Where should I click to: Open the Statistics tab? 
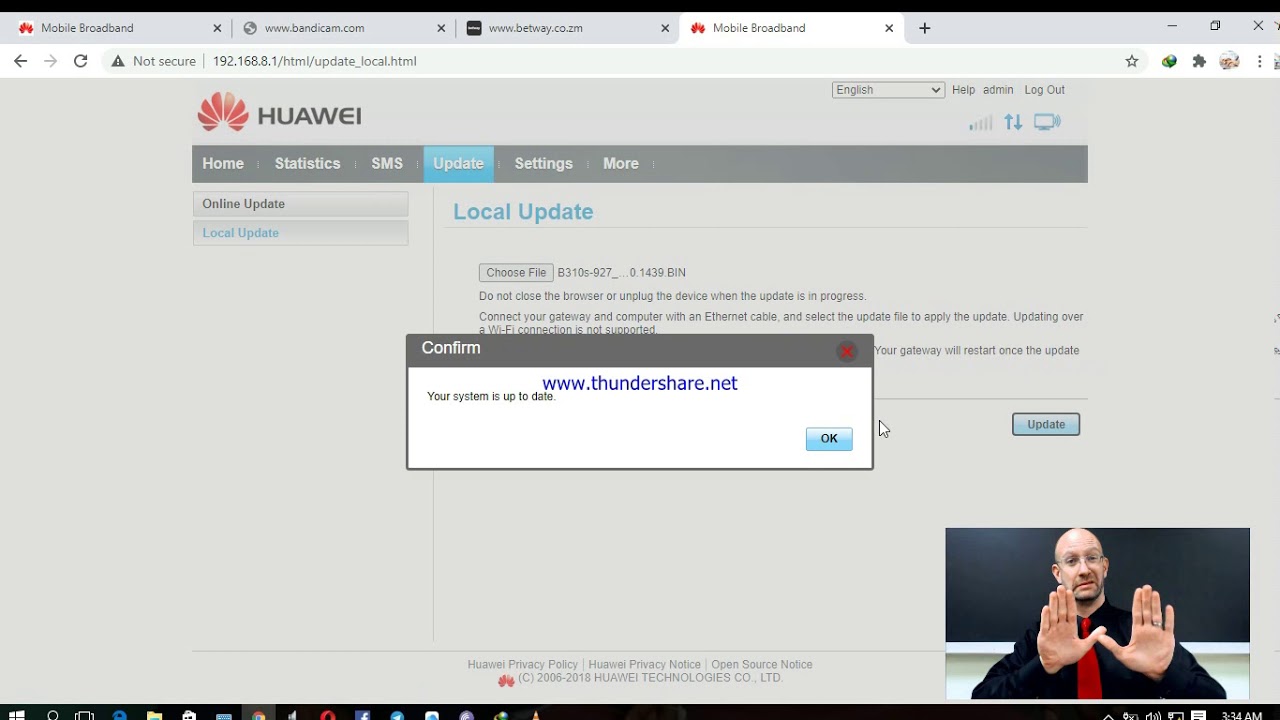307,164
